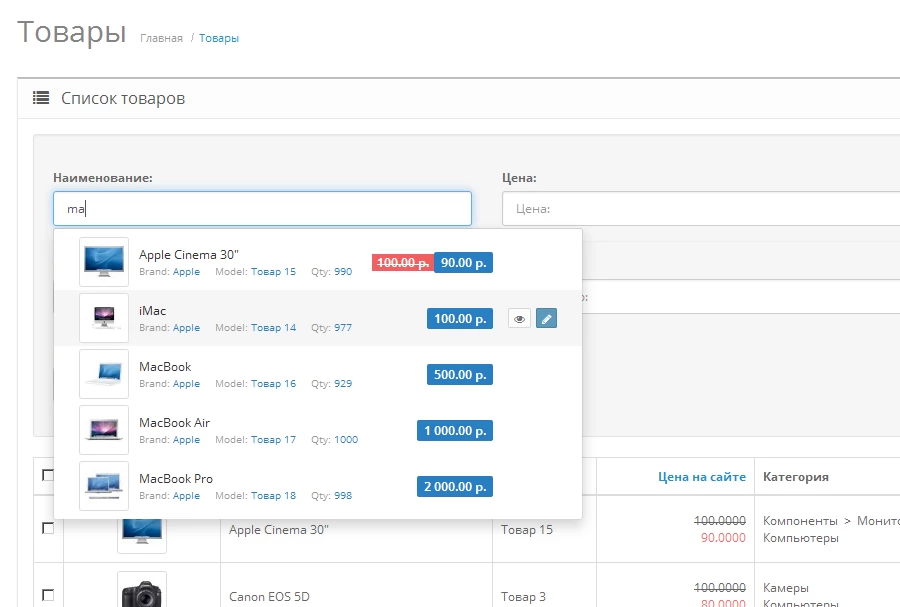
Task: Open the Apple Cinema 30" suggestion thumbnail
Action: [x=104, y=262]
